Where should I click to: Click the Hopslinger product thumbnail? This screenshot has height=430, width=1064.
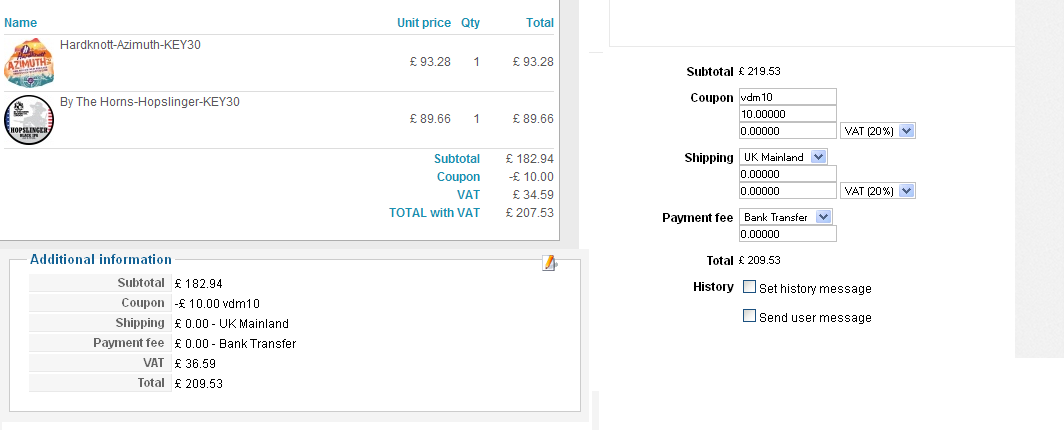[29, 120]
